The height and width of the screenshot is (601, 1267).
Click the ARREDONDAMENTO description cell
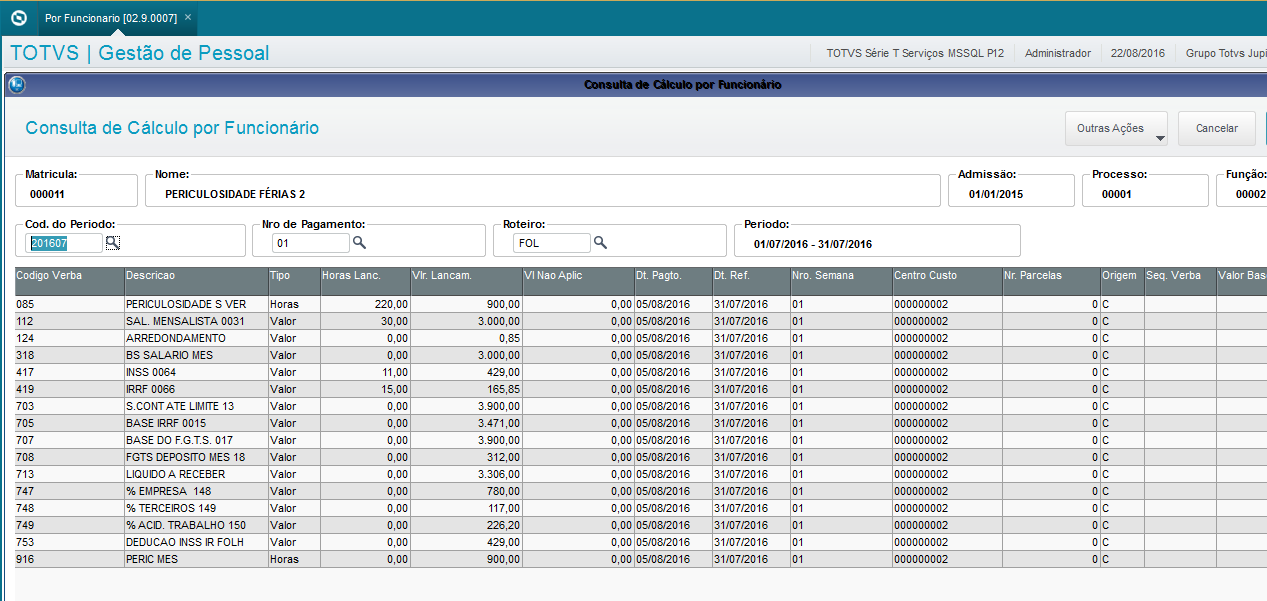(196, 338)
